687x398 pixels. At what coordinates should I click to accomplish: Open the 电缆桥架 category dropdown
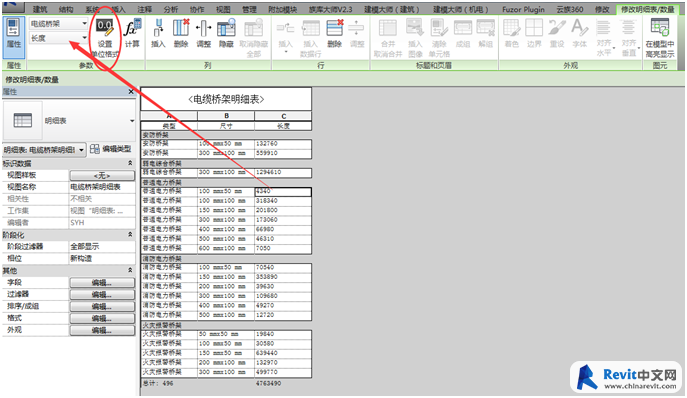85,23
